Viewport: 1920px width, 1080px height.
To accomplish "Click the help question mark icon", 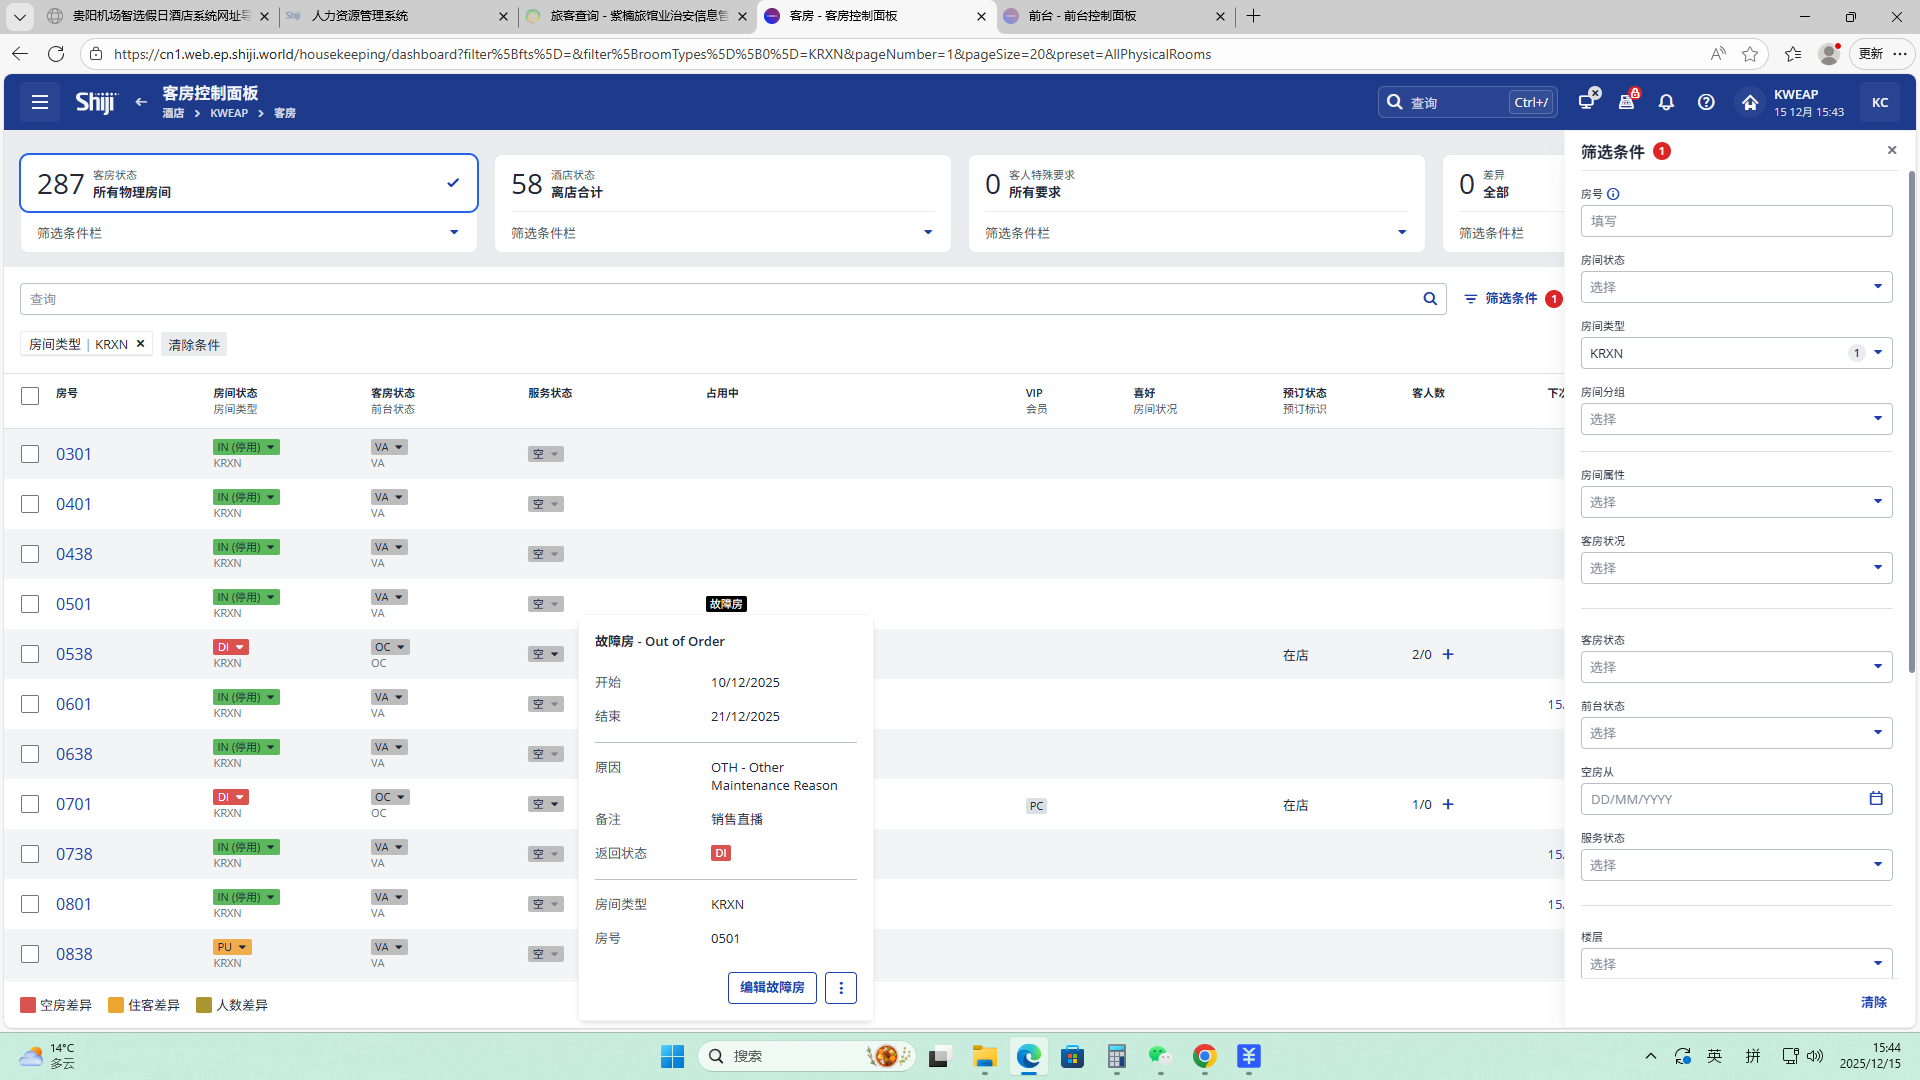I will click(x=1706, y=102).
